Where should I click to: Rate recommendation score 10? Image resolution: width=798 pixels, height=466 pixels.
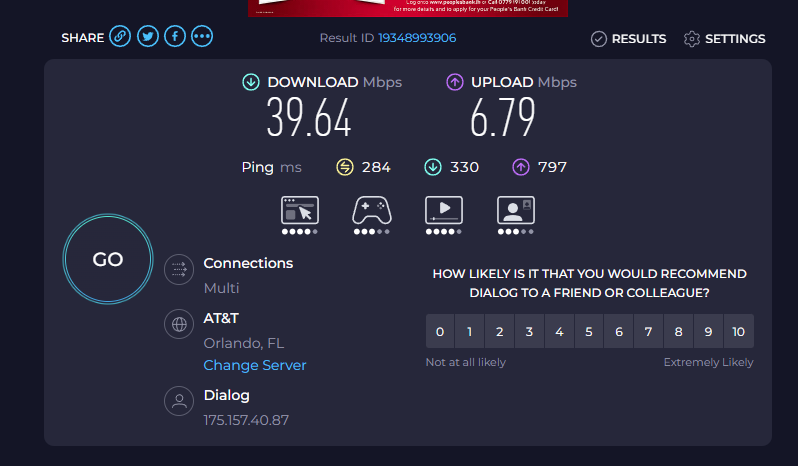tap(738, 332)
